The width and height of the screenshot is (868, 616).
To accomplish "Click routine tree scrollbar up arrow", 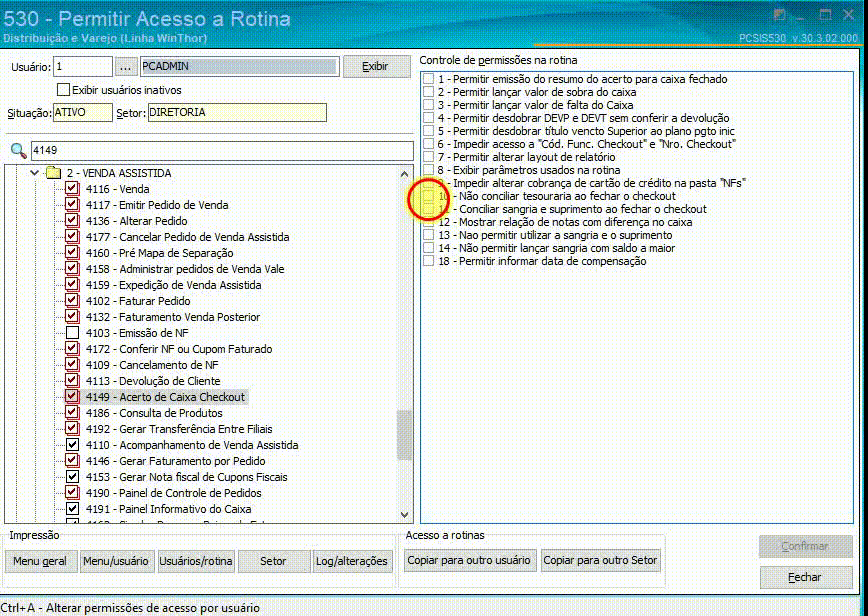I will pyautogui.click(x=404, y=174).
